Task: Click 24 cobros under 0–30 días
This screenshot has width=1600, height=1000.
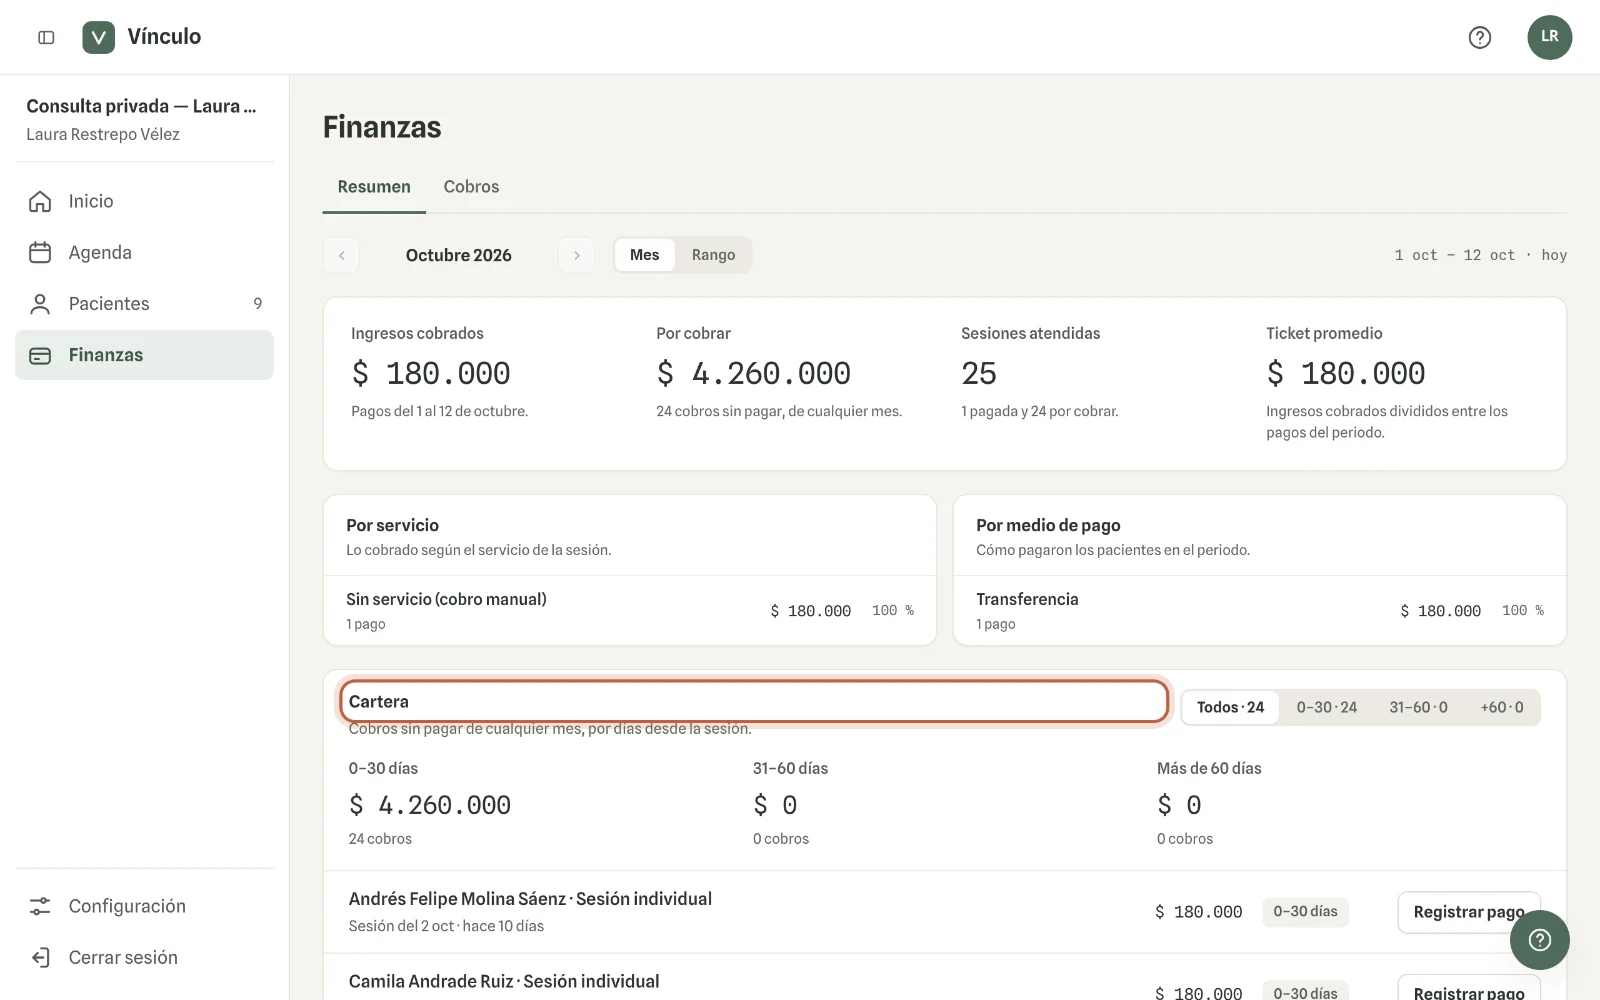Action: pyautogui.click(x=380, y=839)
